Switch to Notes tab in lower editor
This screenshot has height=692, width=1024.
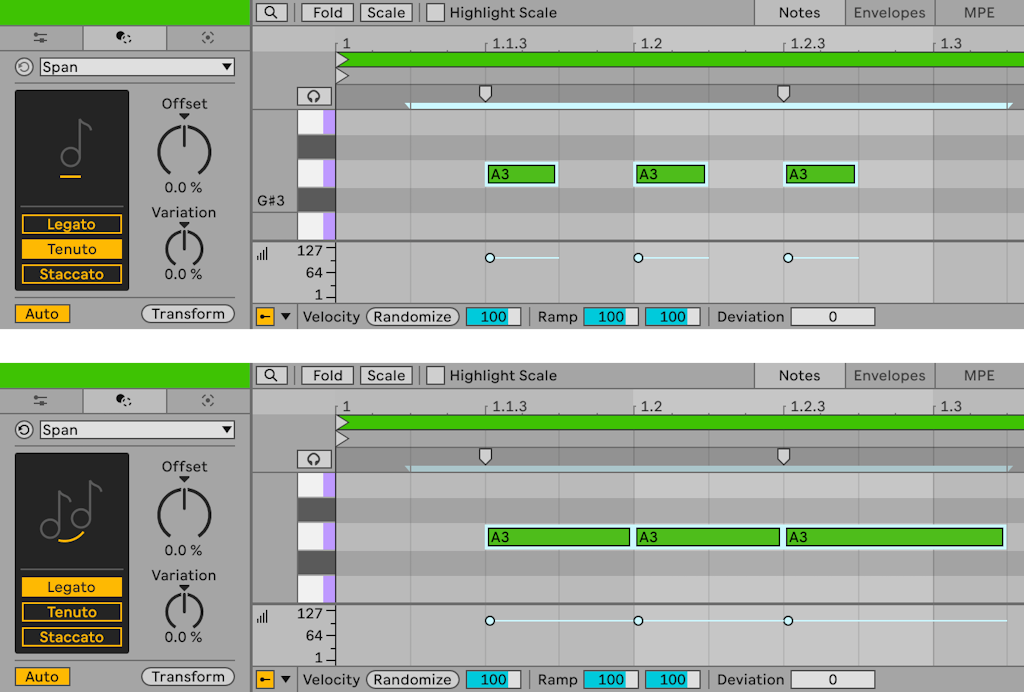click(x=799, y=375)
